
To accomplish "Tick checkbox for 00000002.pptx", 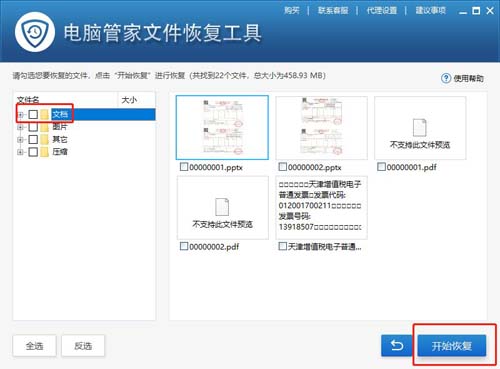I will (x=282, y=167).
